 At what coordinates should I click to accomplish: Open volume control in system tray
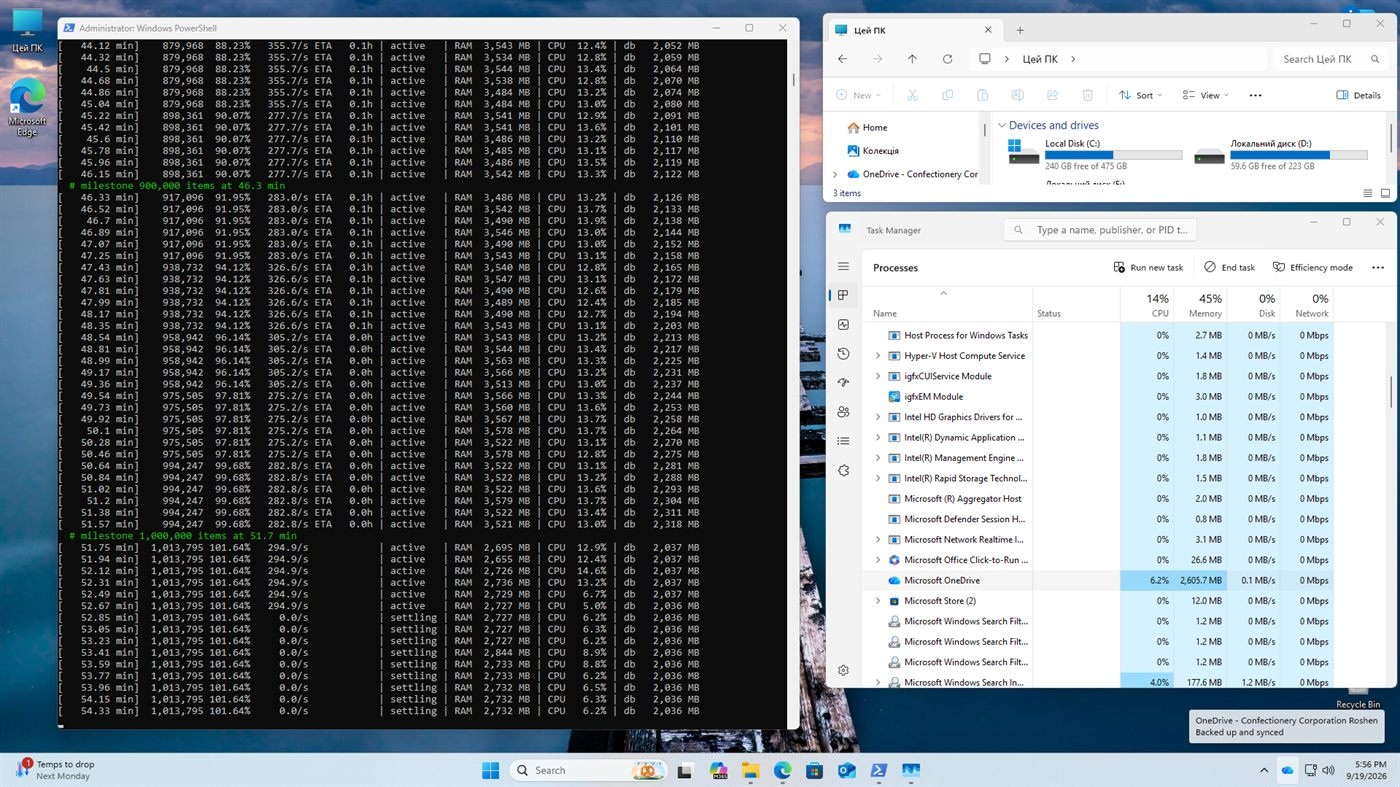pos(1328,770)
